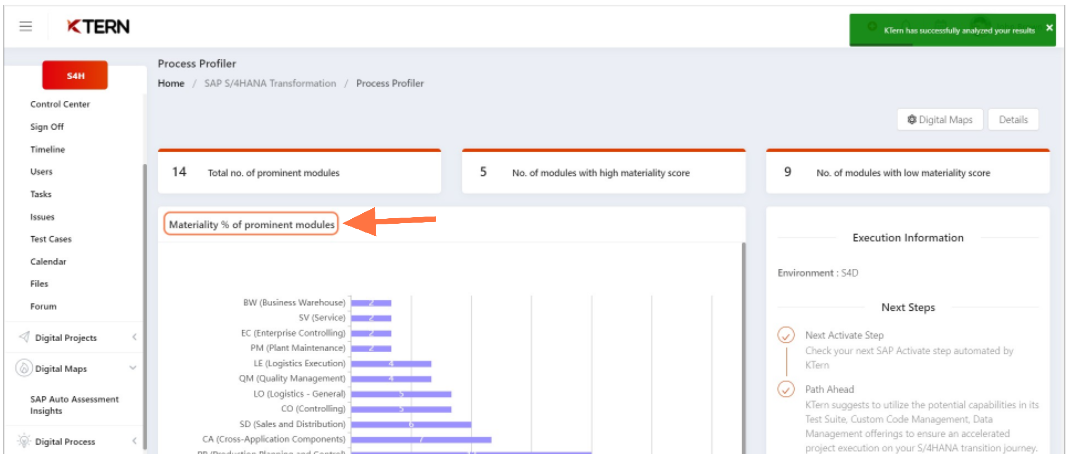Open Control Center in sidebar

60,104
